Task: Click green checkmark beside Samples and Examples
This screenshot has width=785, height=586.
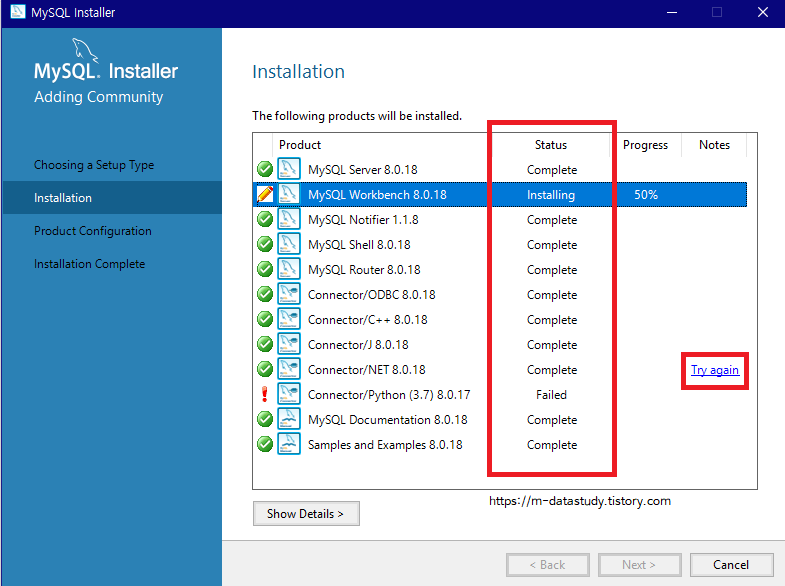Action: pyautogui.click(x=265, y=444)
